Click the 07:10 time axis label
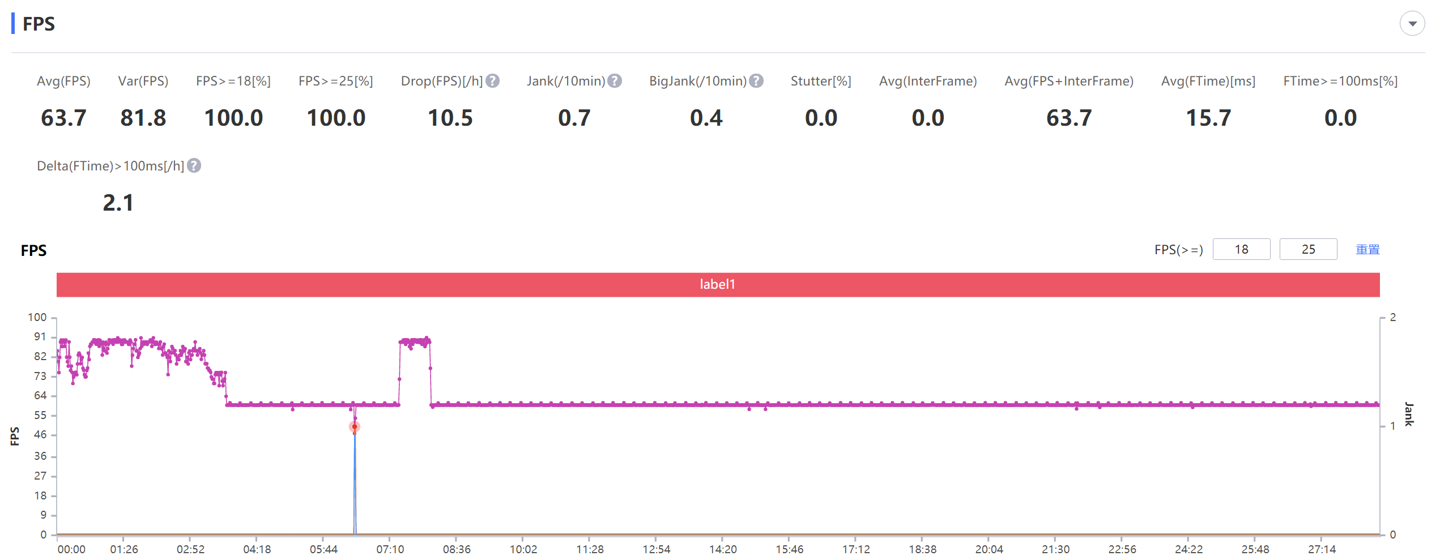The width and height of the screenshot is (1440, 560). [390, 549]
